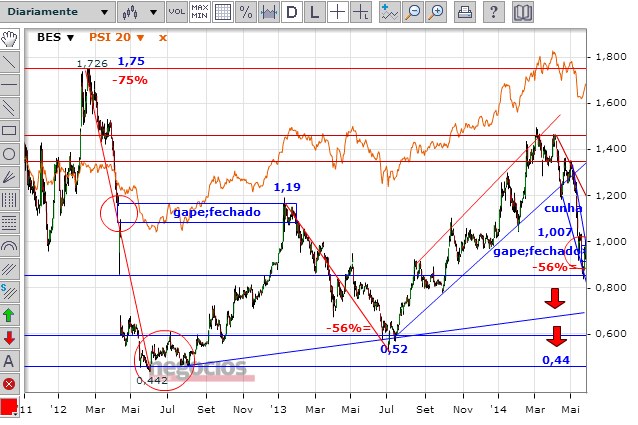The width and height of the screenshot is (638, 425).
Task: Open the manual book icon
Action: pyautogui.click(x=523, y=12)
